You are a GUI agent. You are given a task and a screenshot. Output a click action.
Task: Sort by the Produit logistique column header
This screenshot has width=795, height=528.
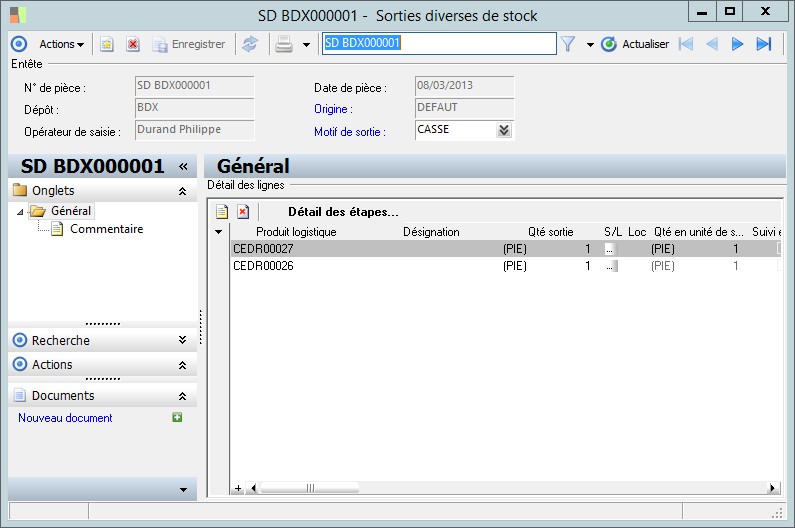(296, 232)
